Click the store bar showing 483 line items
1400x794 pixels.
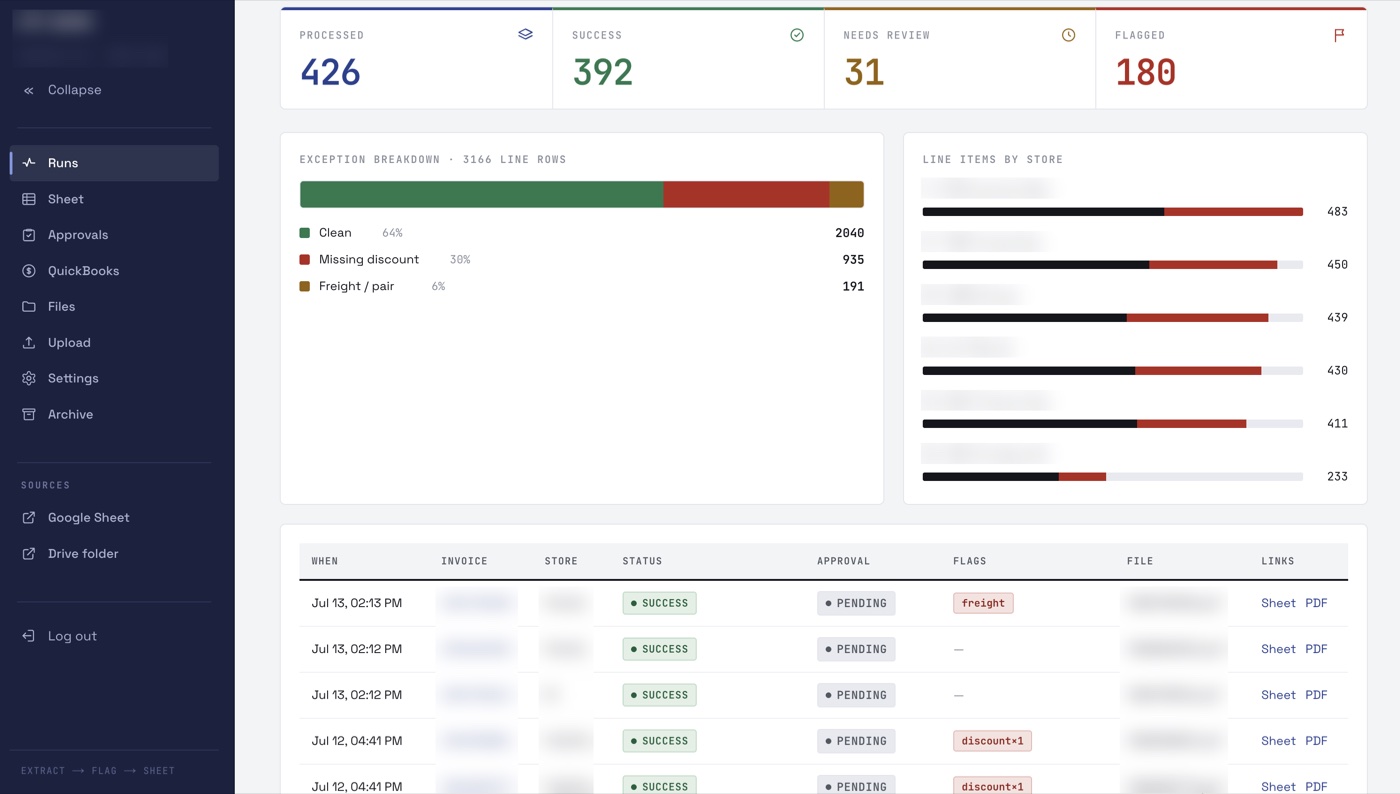[1112, 212]
